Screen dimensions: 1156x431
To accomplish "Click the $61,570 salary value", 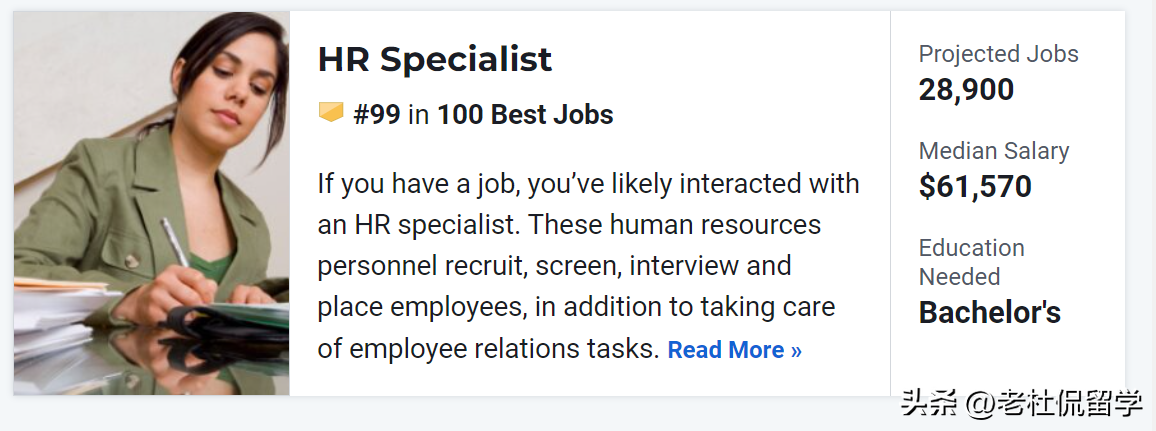I will 975,186.
